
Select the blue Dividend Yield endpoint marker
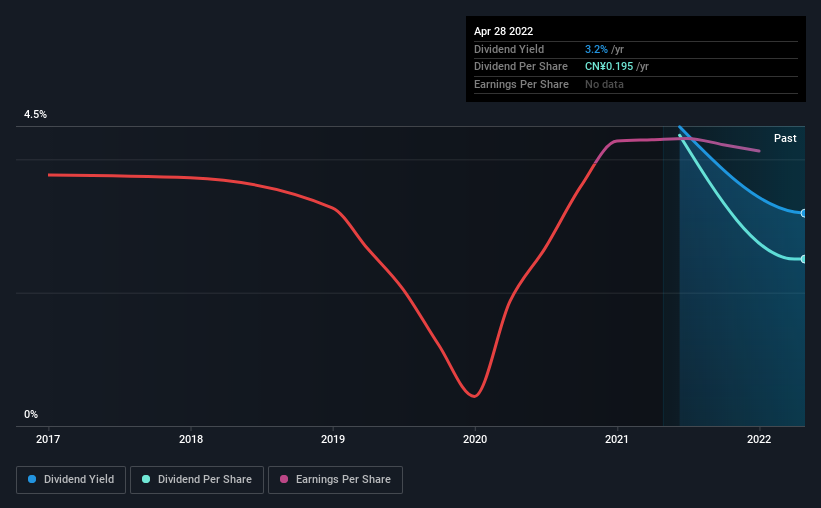point(803,213)
